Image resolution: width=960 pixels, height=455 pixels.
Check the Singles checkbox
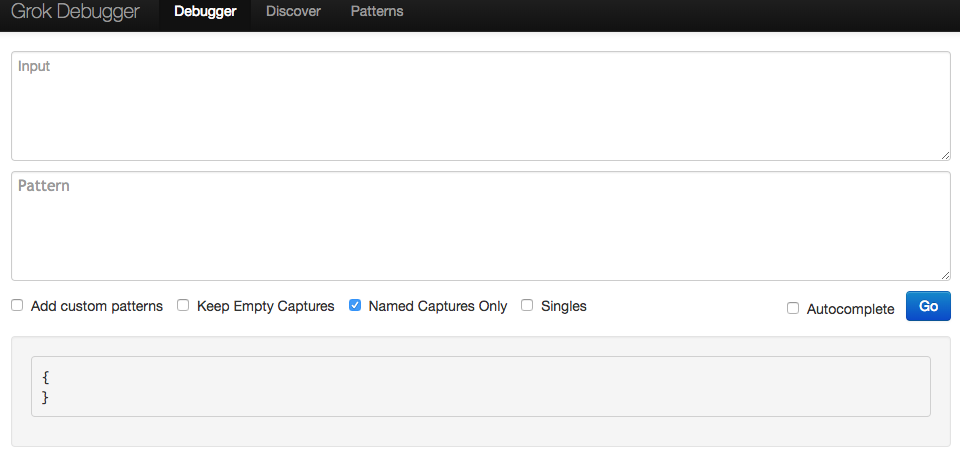pyautogui.click(x=527, y=306)
